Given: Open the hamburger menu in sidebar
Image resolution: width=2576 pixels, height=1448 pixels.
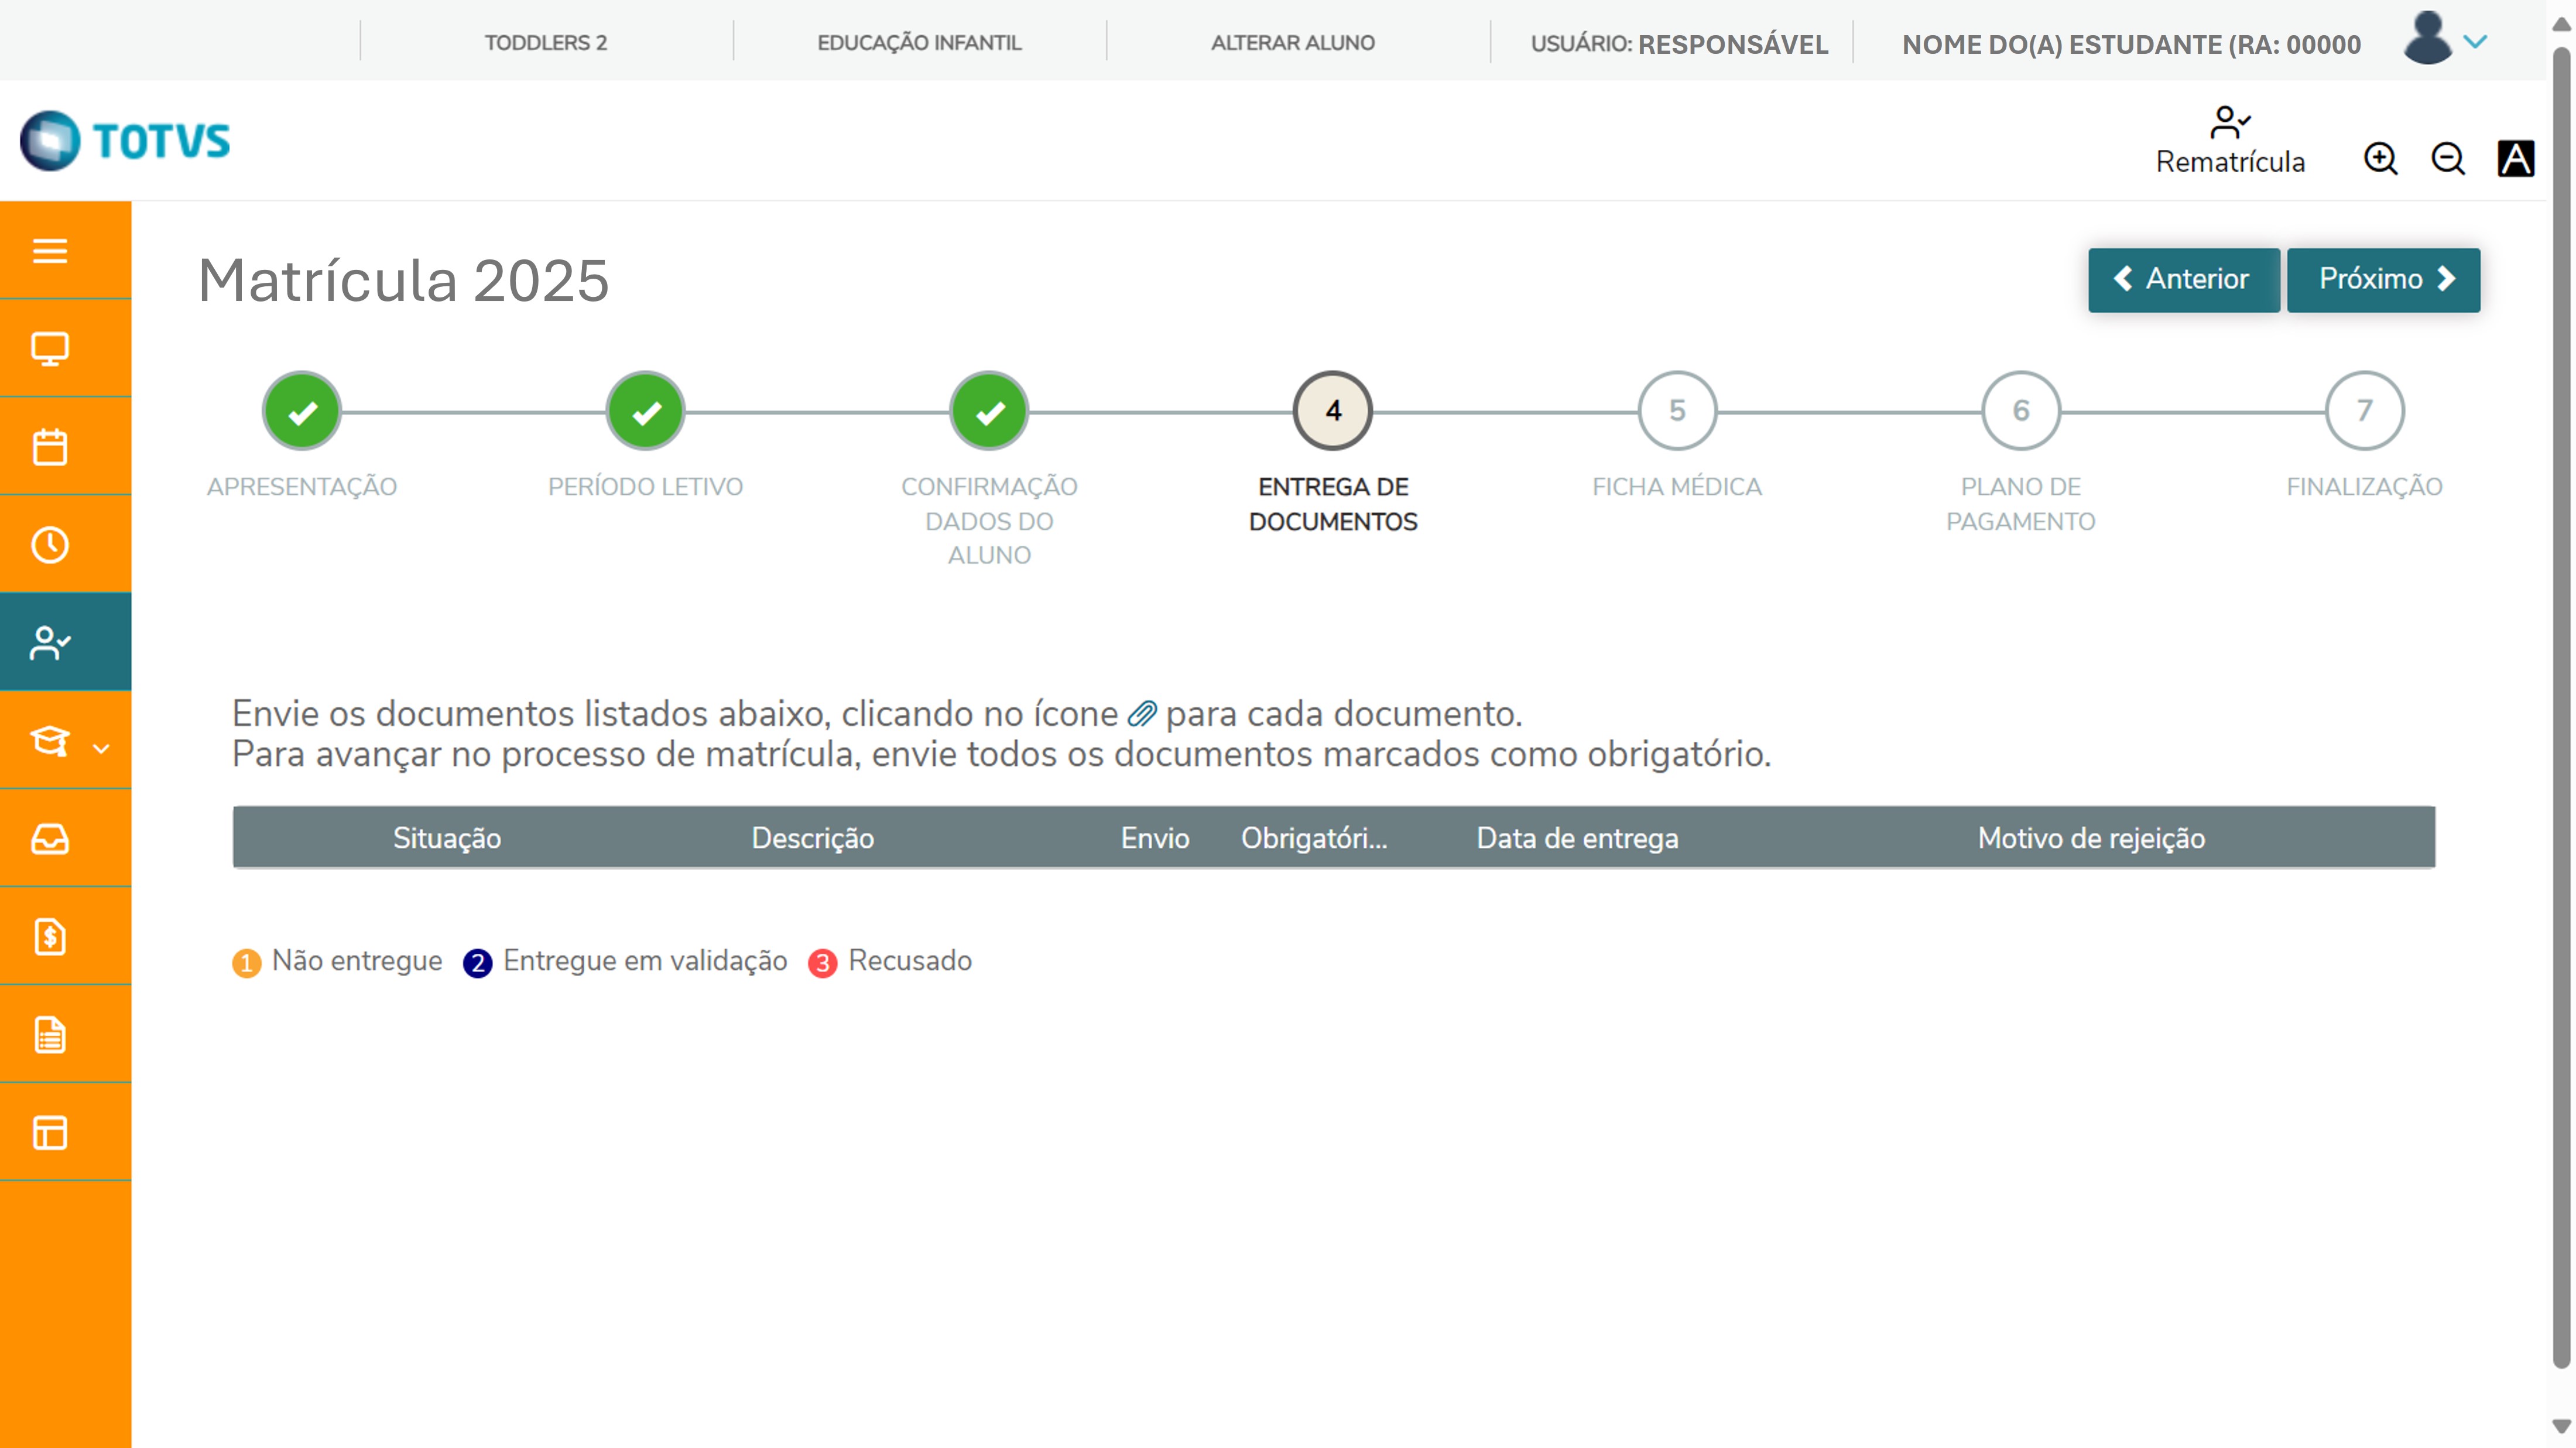Looking at the screenshot, I should (x=50, y=250).
